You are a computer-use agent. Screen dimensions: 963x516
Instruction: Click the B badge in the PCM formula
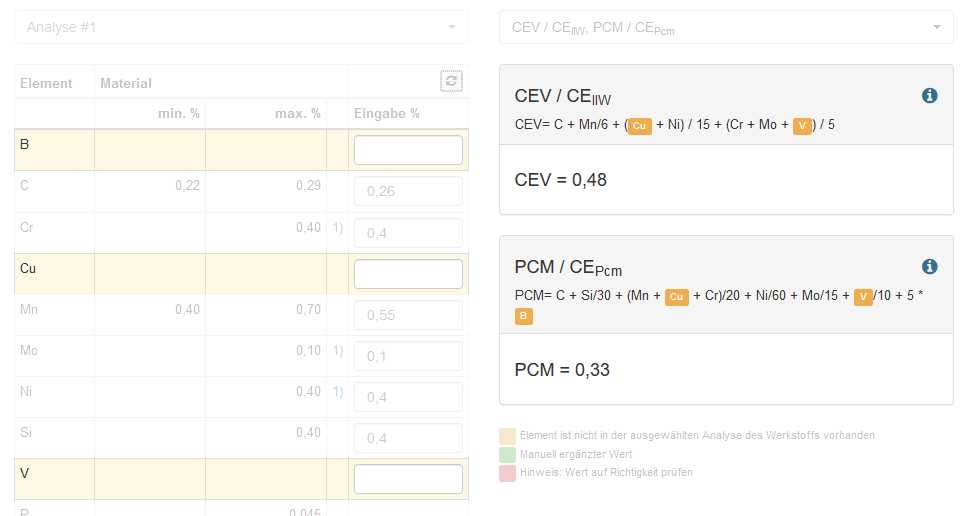pyautogui.click(x=524, y=317)
